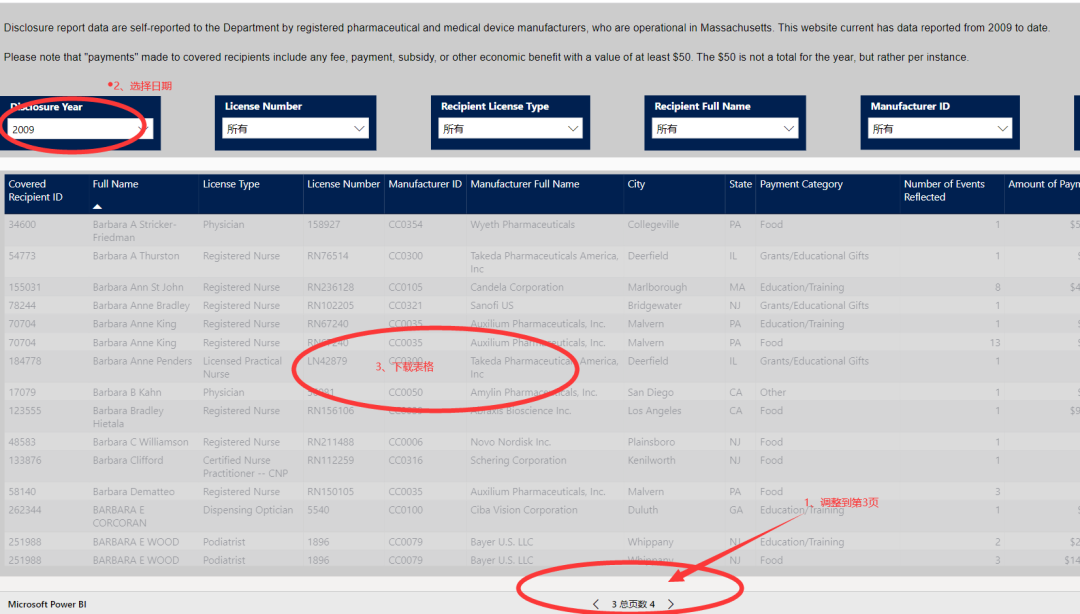Expand the Manufacturer ID filter dropdown

click(x=939, y=128)
